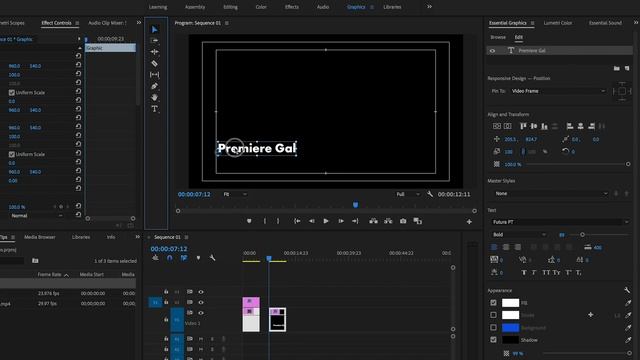This screenshot has width=640, height=360.
Task: Toggle the Shadow checkbox in Appearance
Action: 493,340
